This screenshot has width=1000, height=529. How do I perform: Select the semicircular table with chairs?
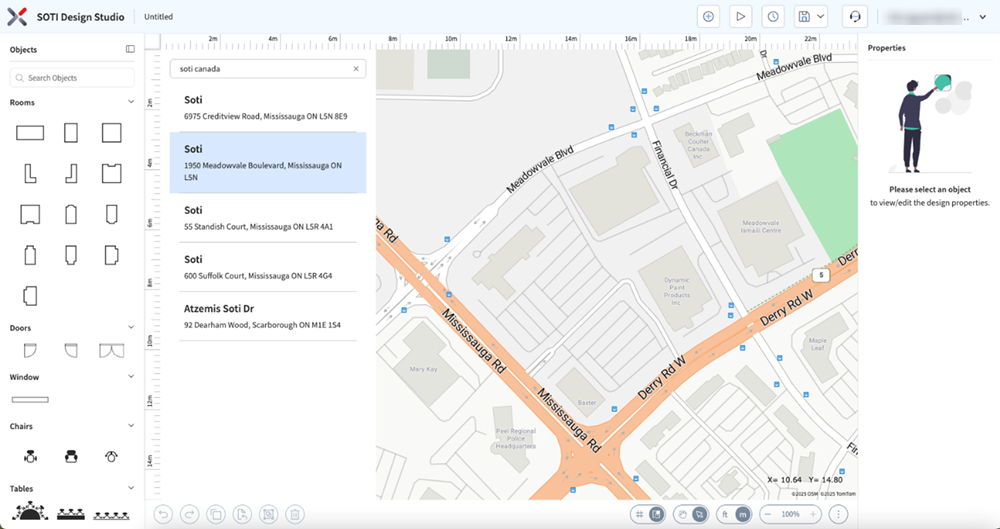tap(30, 511)
